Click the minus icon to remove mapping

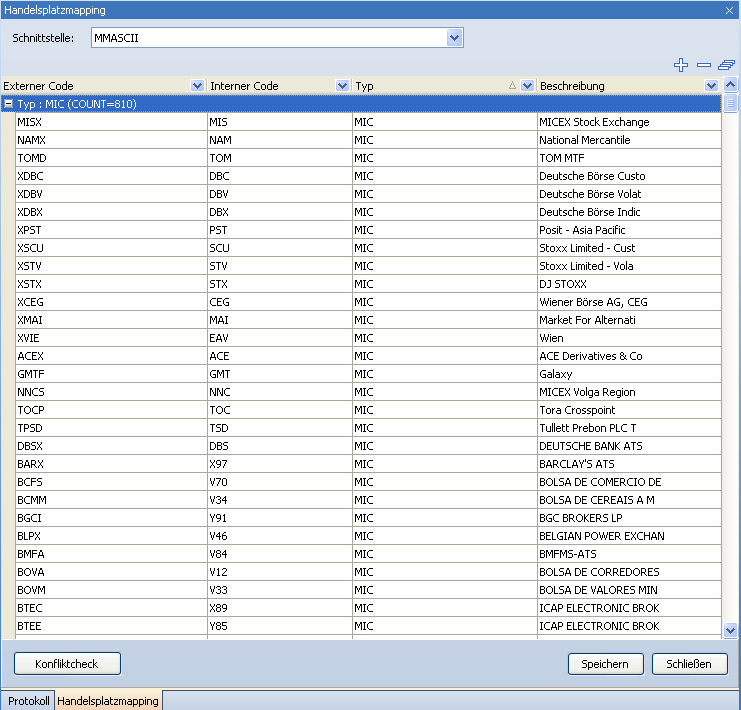704,65
